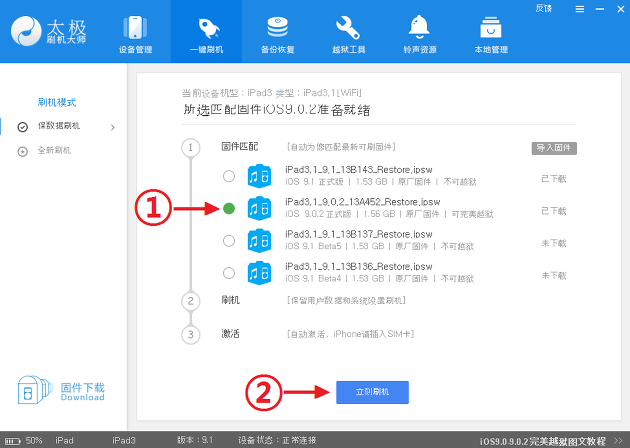Click the 太极刷机大师 logo

coord(49,31)
